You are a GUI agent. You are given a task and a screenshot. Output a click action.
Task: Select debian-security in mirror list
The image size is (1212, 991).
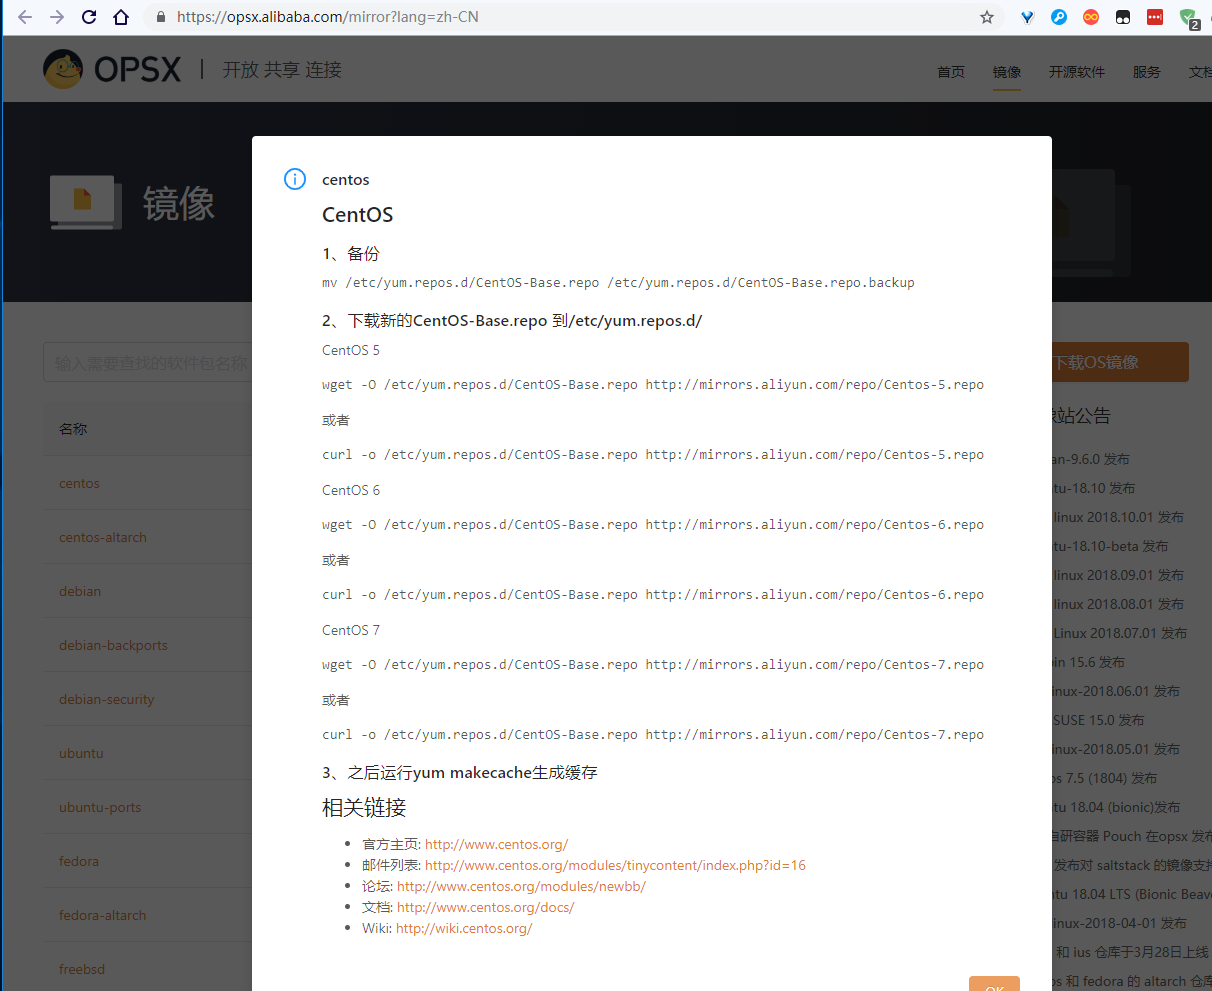click(106, 699)
